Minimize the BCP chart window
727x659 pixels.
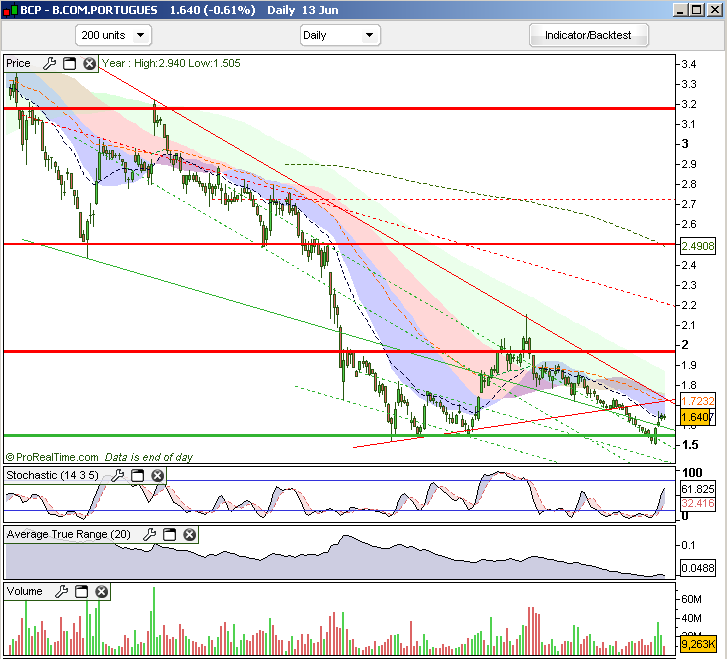680,10
